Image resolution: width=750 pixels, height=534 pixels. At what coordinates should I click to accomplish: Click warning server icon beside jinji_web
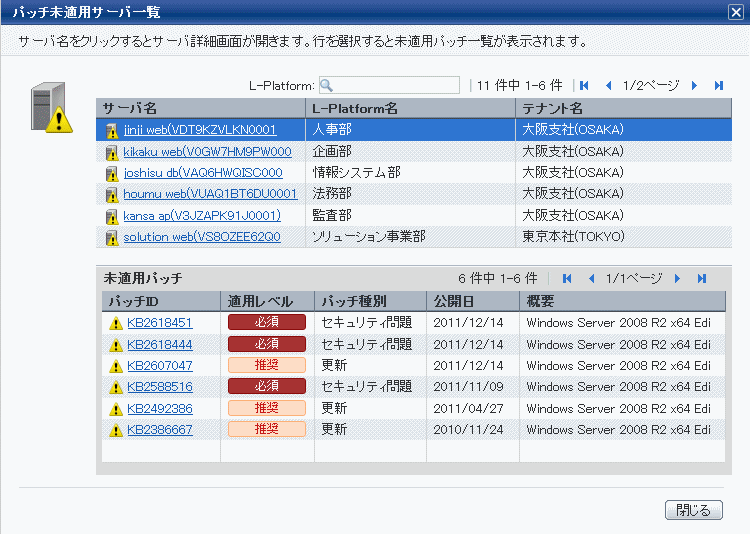pos(112,131)
